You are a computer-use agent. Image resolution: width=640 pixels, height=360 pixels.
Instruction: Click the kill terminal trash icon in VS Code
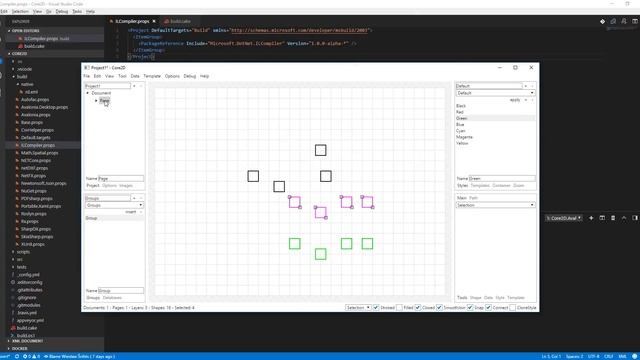coord(613,218)
